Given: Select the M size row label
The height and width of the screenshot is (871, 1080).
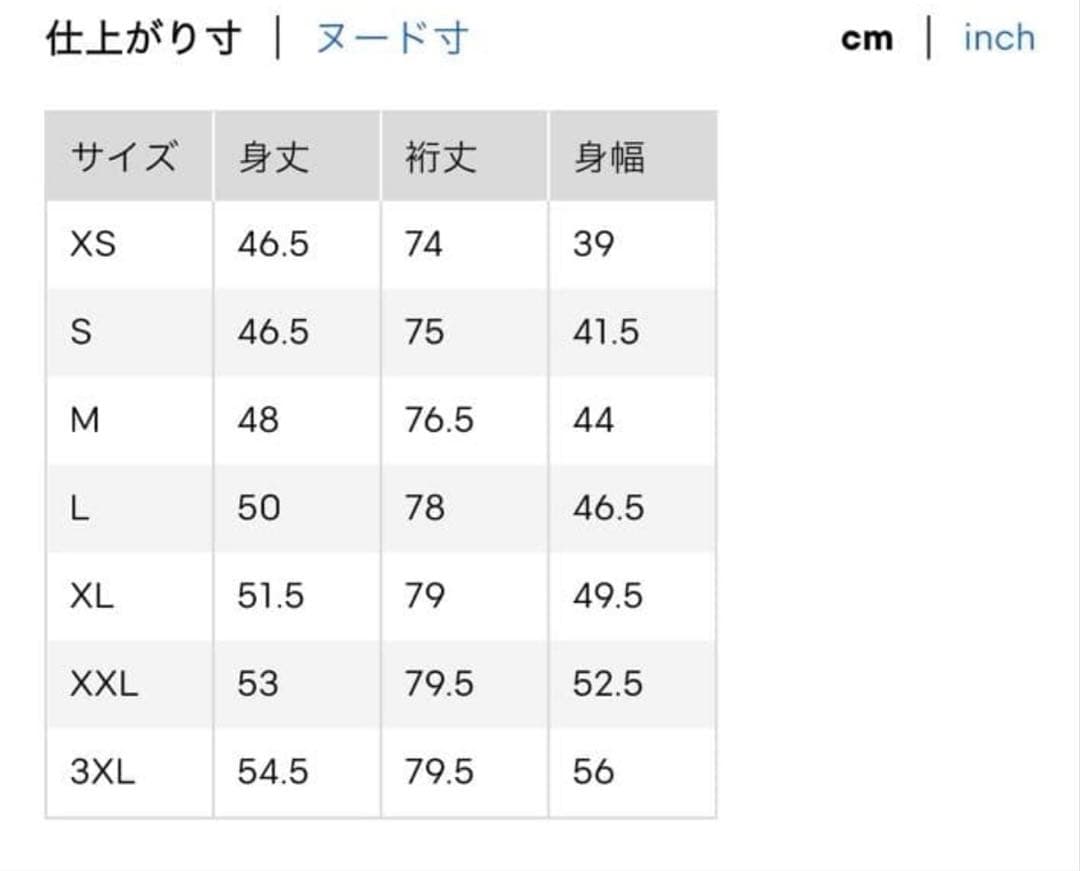Looking at the screenshot, I should tap(85, 420).
